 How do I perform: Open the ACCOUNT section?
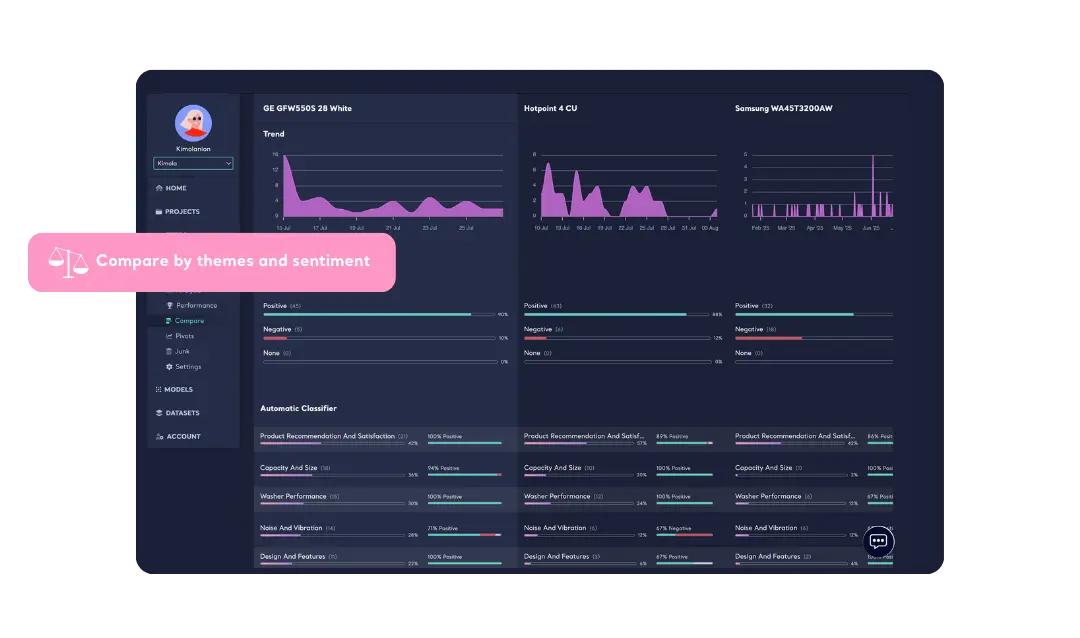177,436
